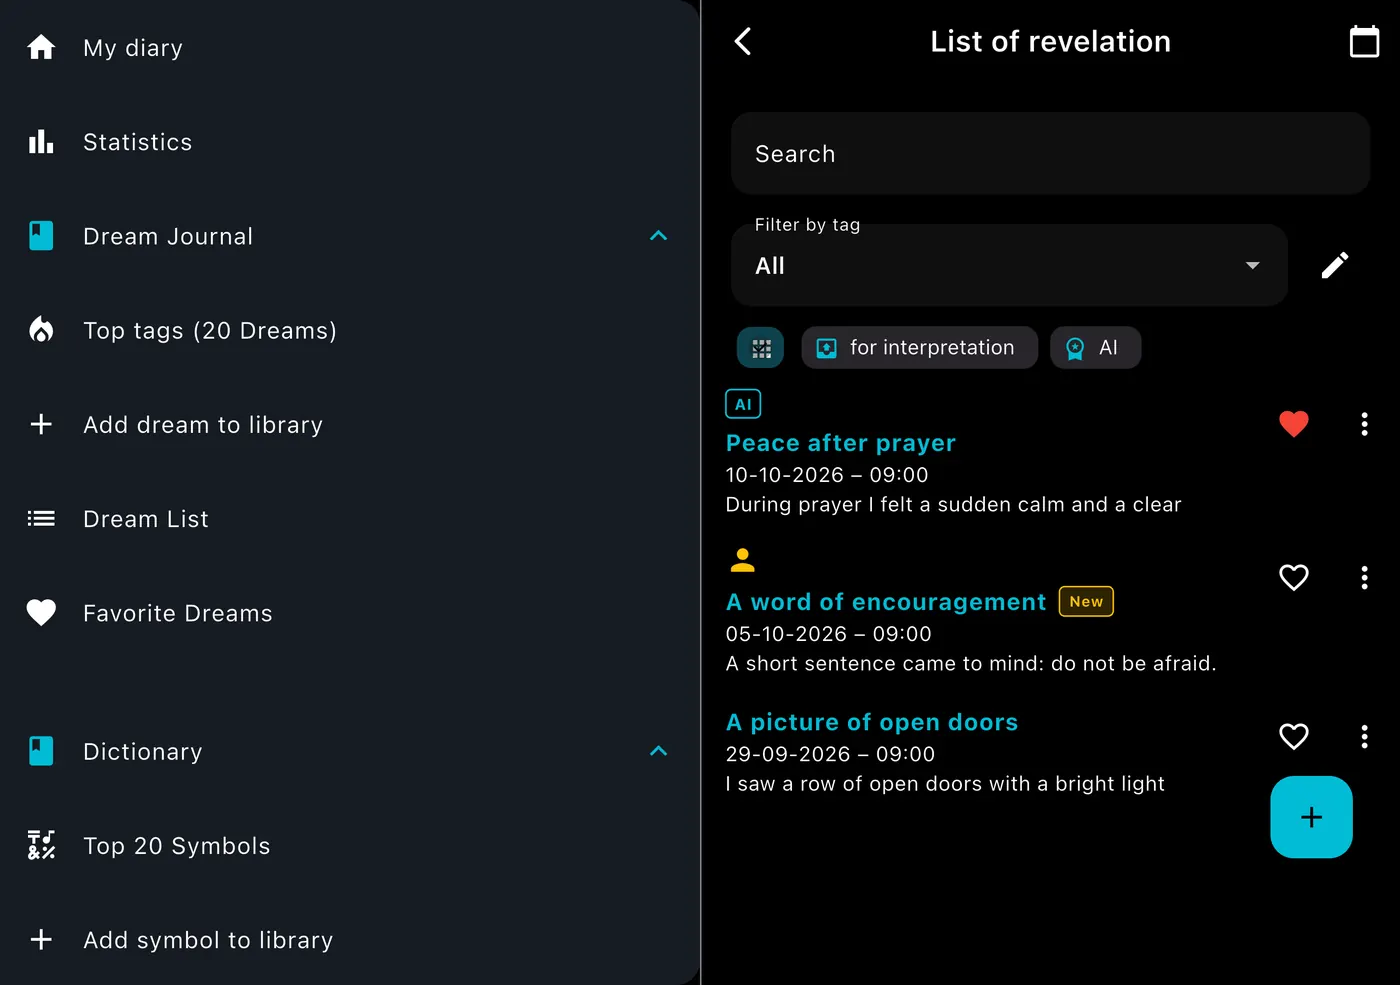The height and width of the screenshot is (985, 1400).
Task: Open A picture of open doors title
Action: coord(872,722)
